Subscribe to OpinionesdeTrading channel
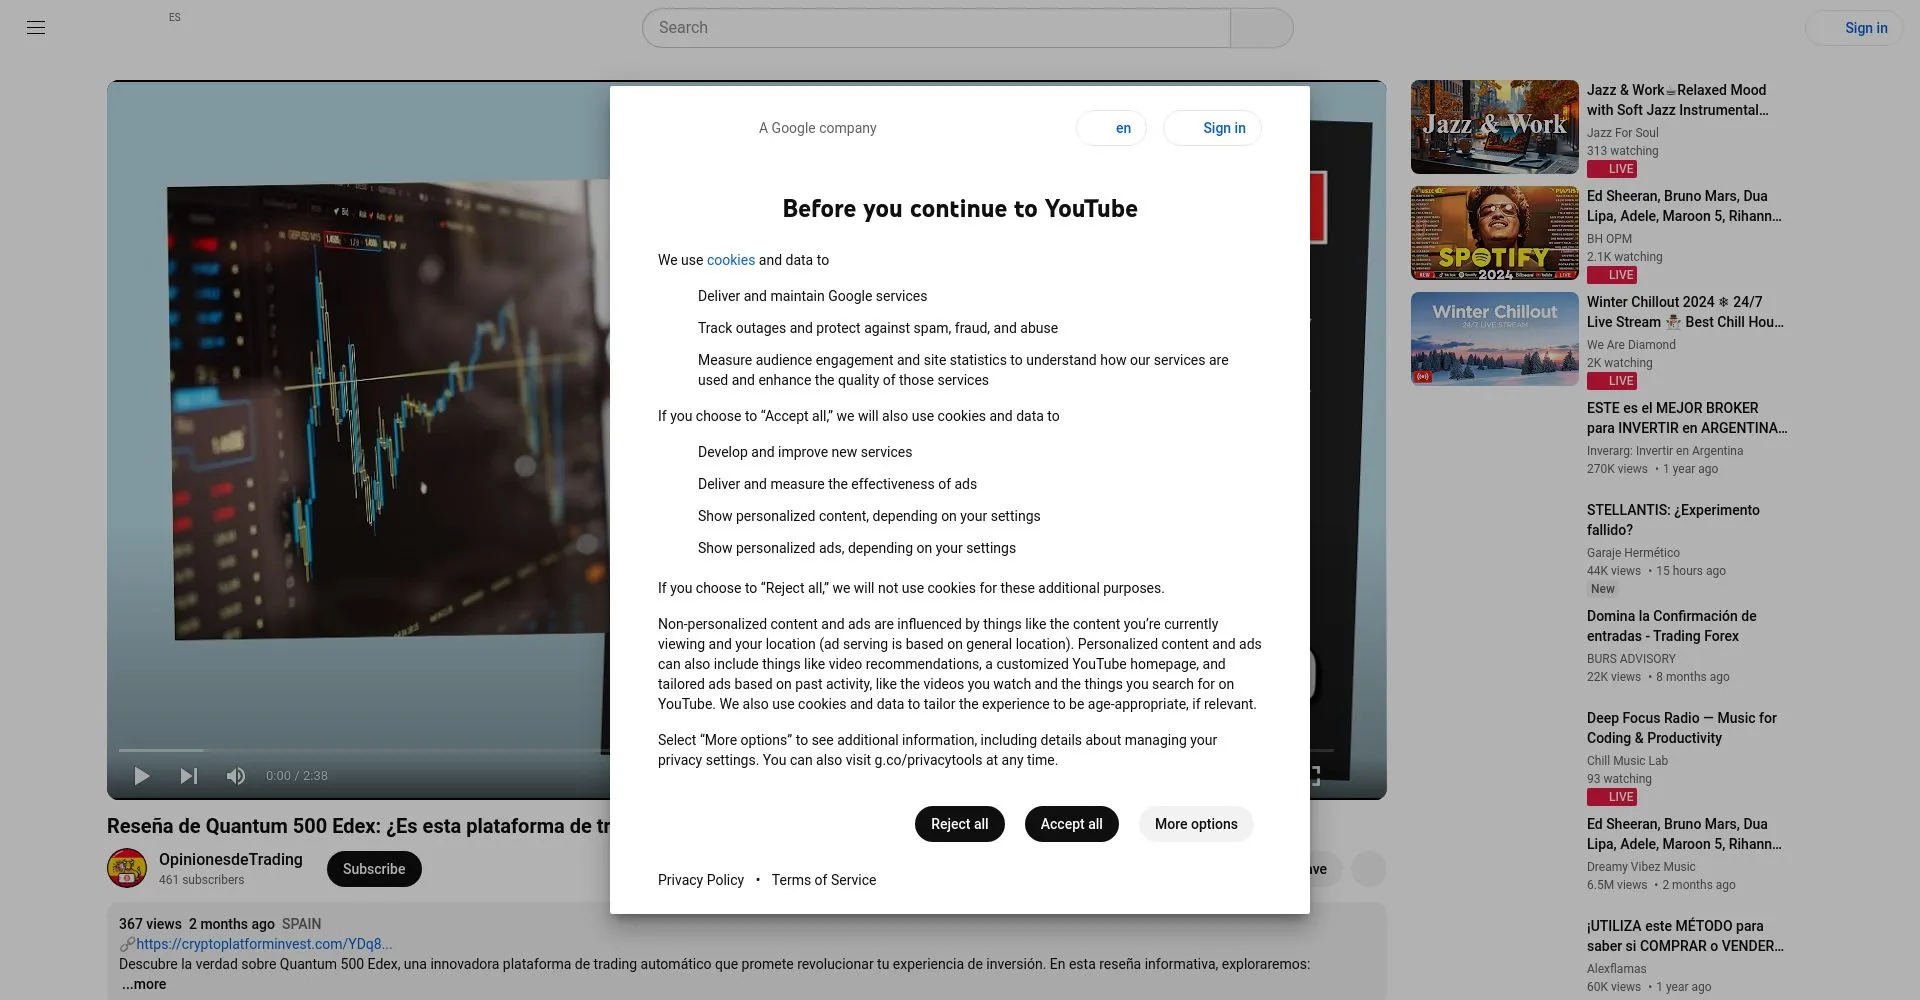 374,869
